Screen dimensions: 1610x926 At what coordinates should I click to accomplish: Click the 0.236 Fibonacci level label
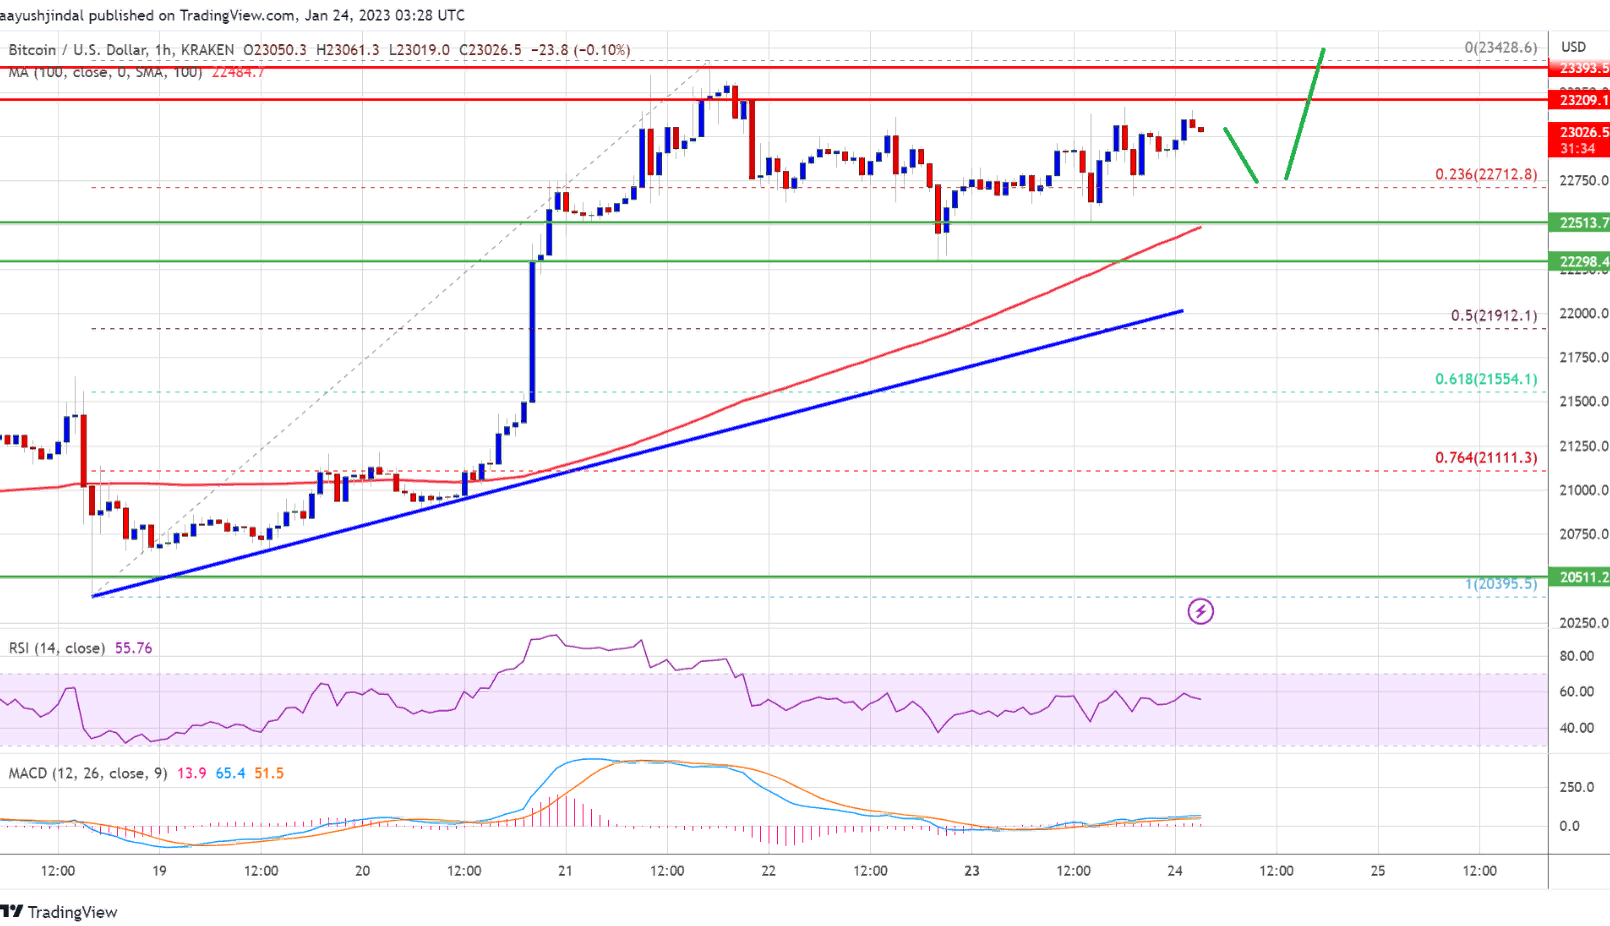(x=1485, y=175)
